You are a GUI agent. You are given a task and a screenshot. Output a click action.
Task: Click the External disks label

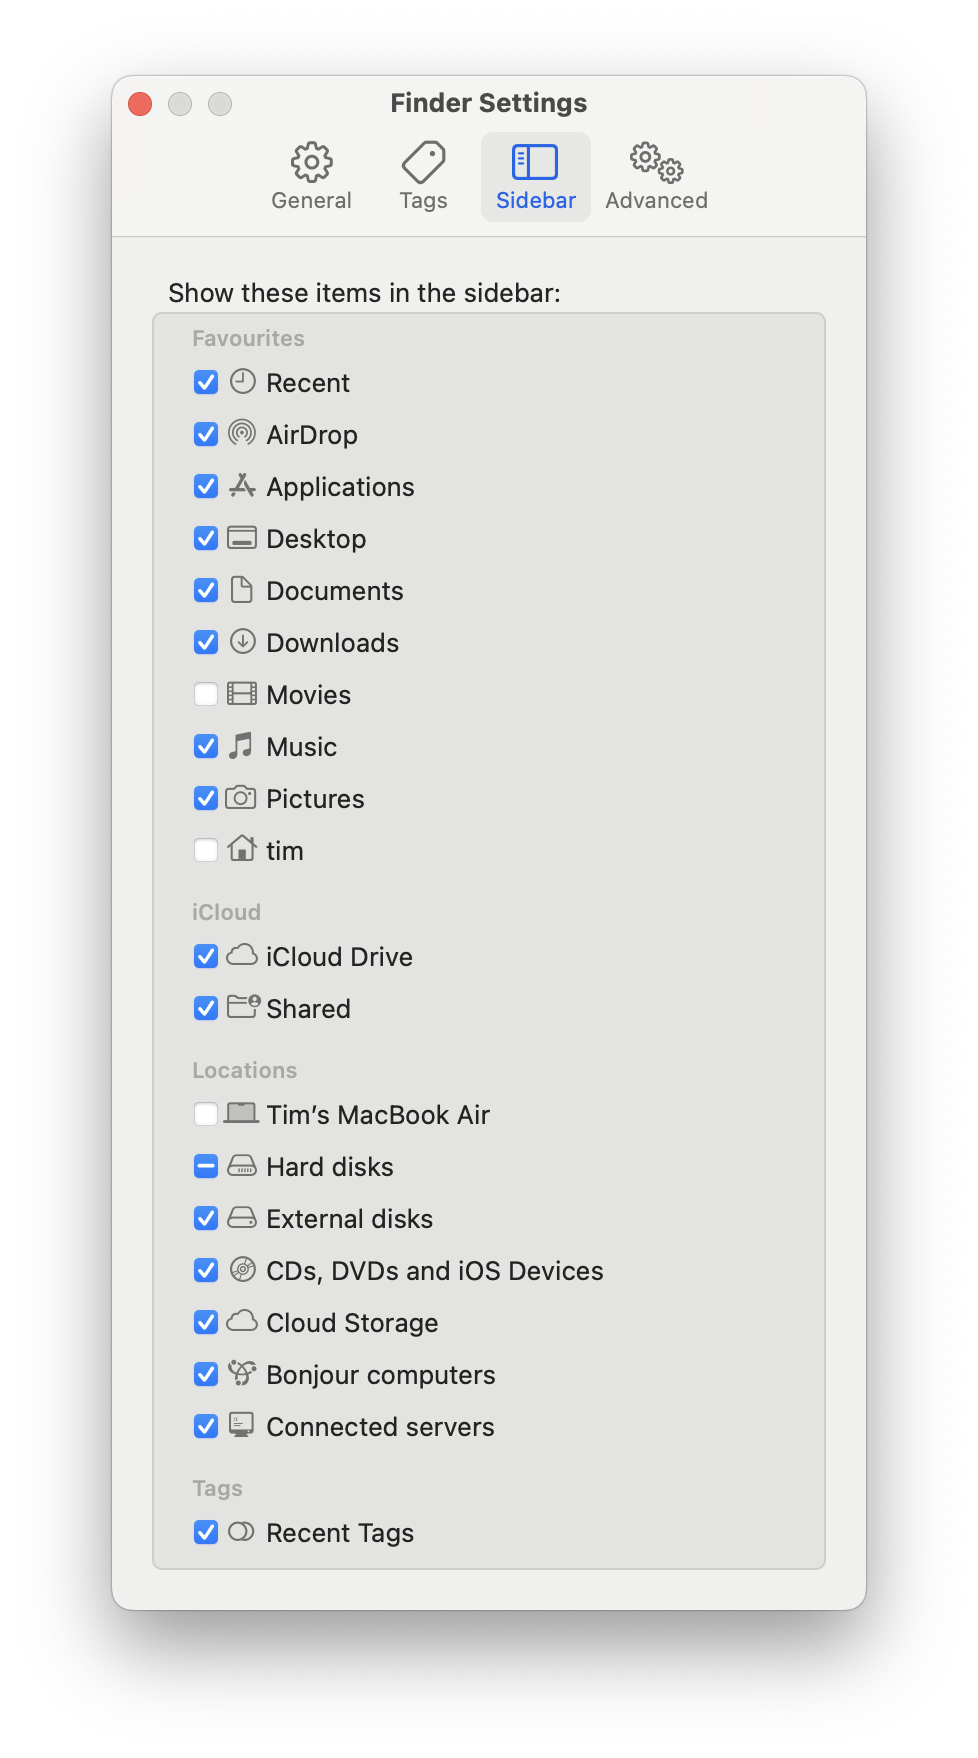click(349, 1219)
